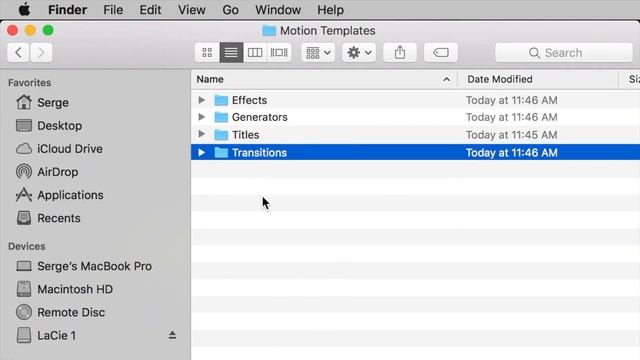Eject the LaCie 1 drive
640x360 pixels.
coord(172,336)
